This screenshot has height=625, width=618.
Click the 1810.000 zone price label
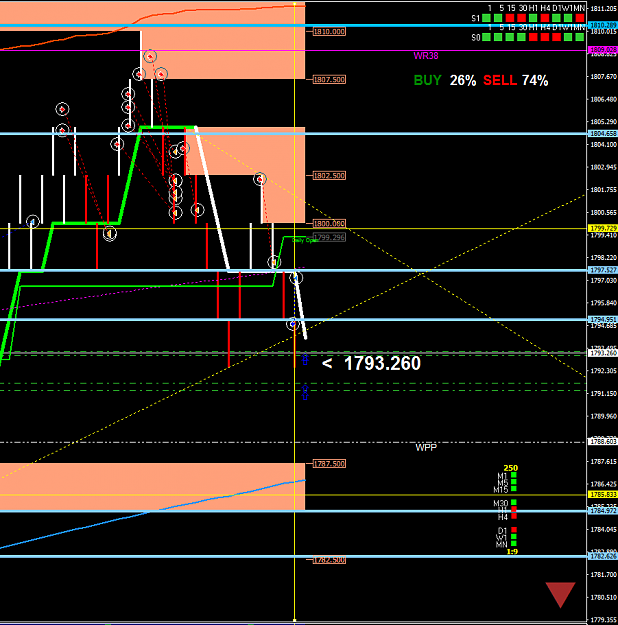click(329, 31)
